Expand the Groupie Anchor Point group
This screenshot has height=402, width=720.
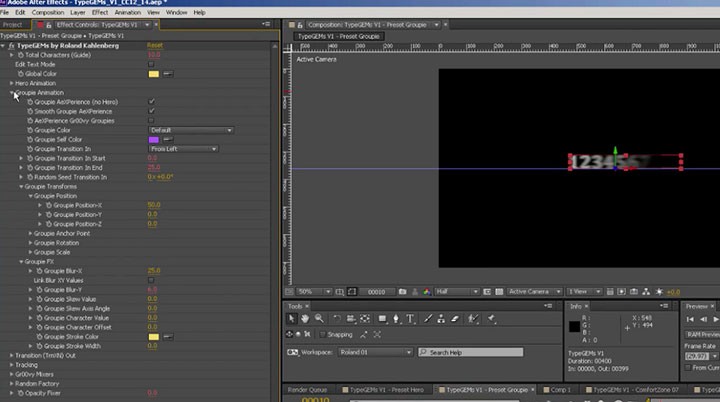click(x=31, y=233)
